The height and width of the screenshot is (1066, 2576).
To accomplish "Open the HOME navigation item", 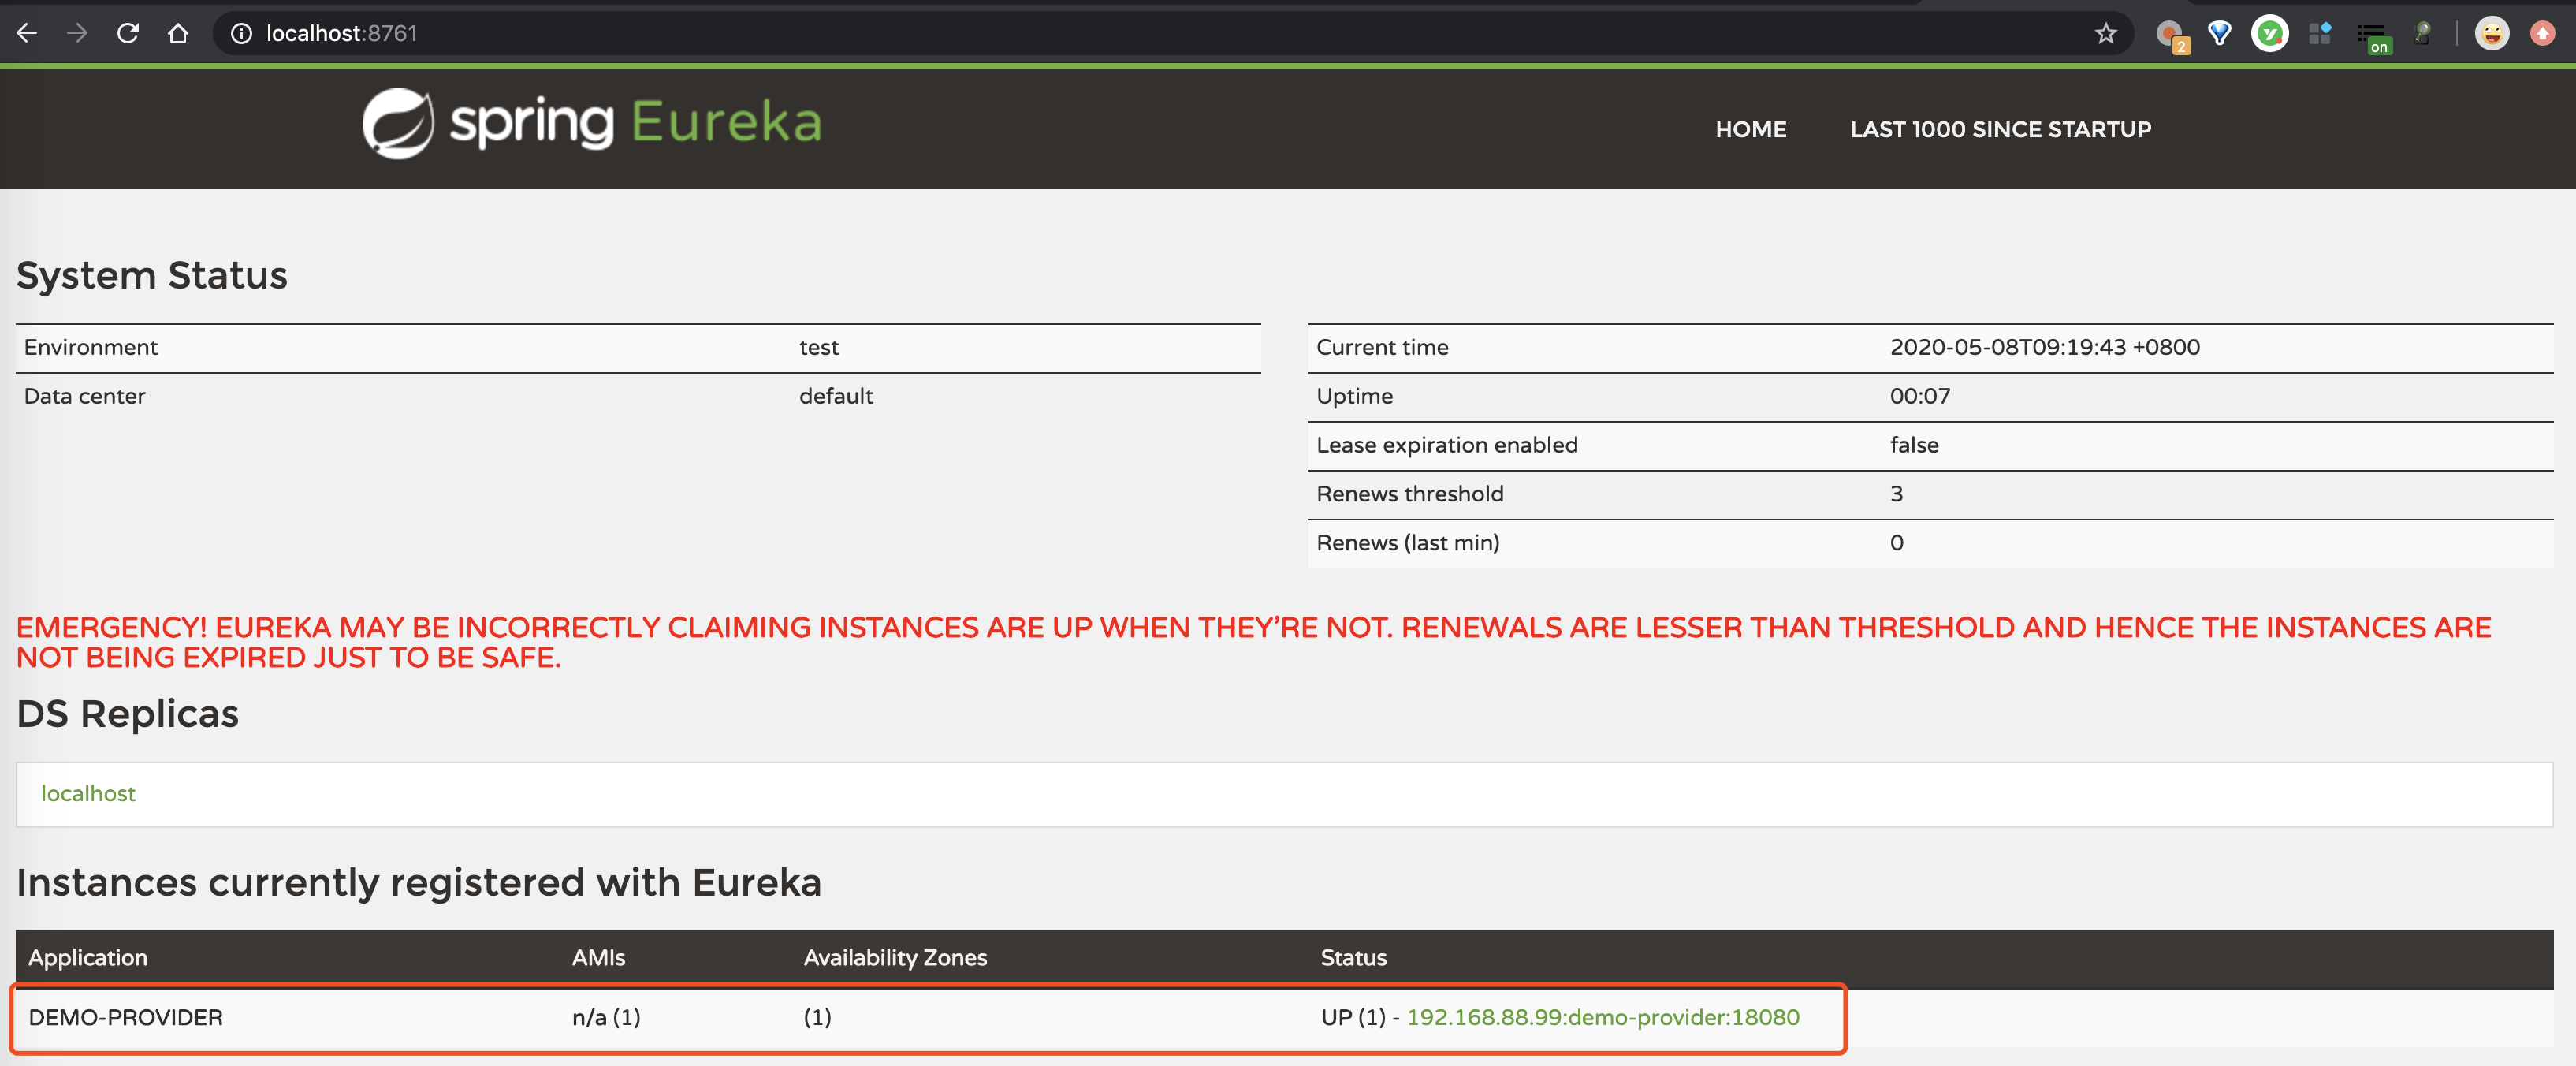I will pyautogui.click(x=1750, y=129).
